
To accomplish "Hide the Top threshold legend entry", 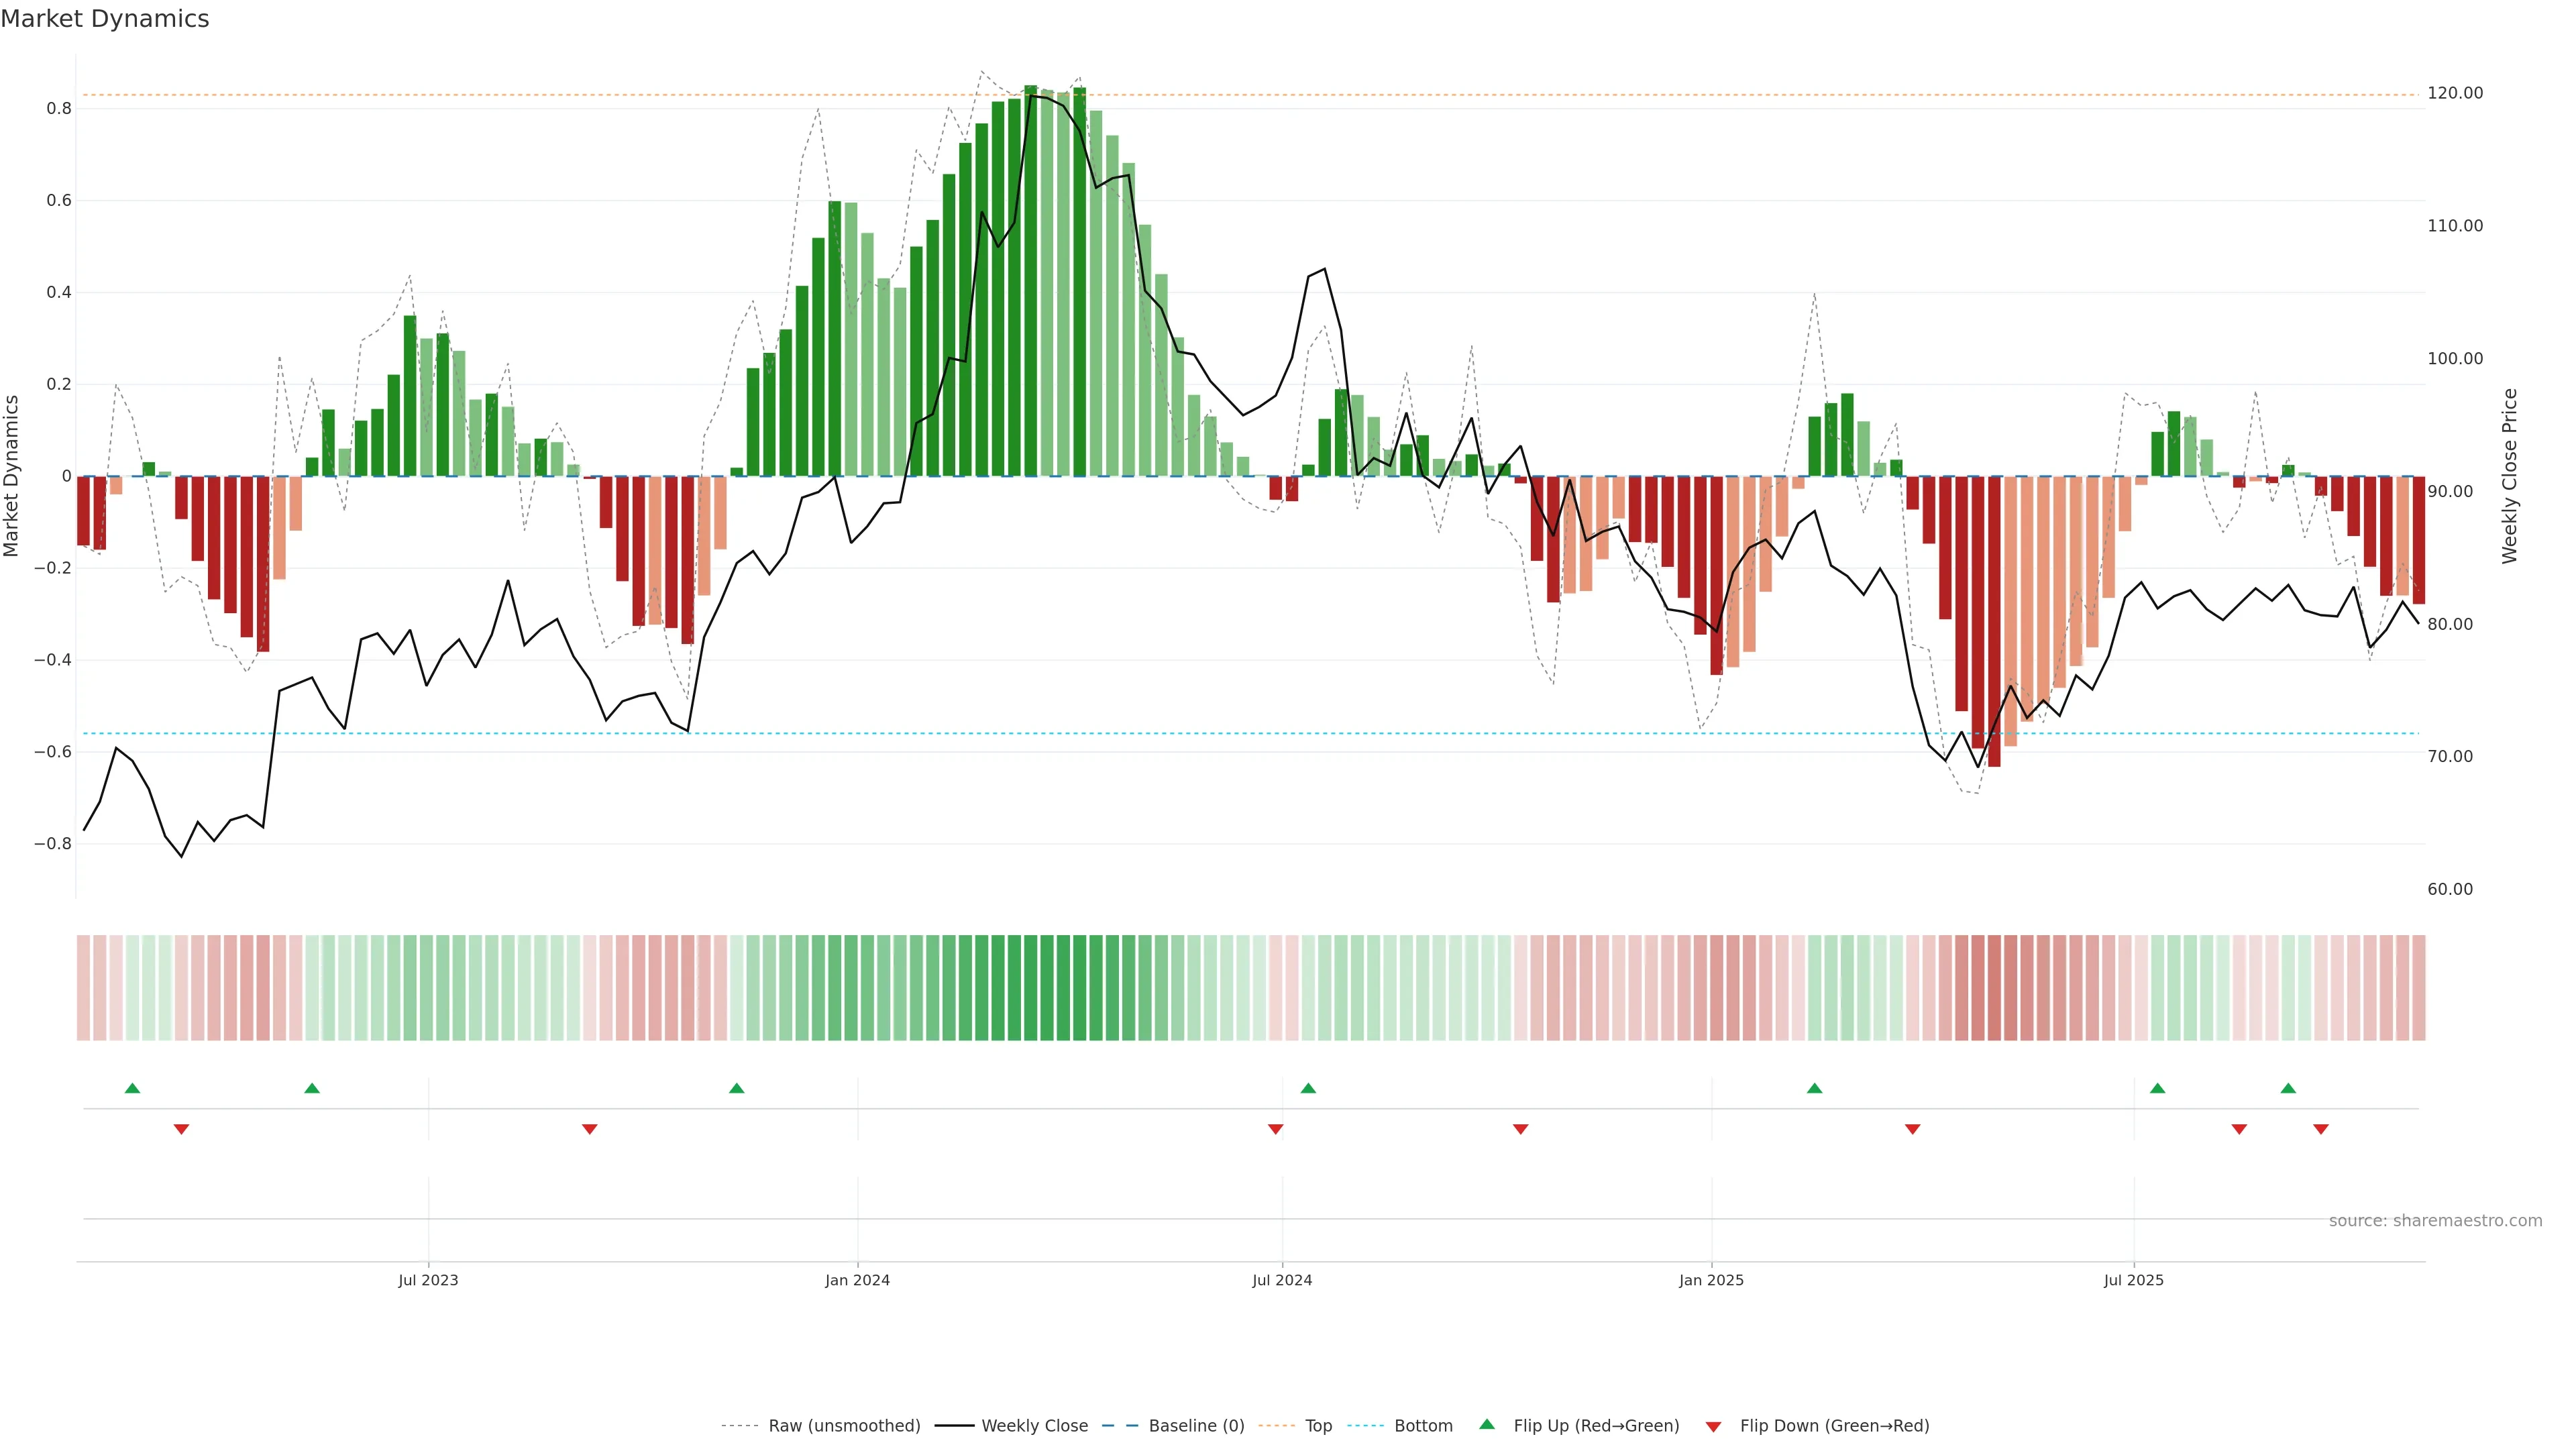I will pos(1318,1426).
